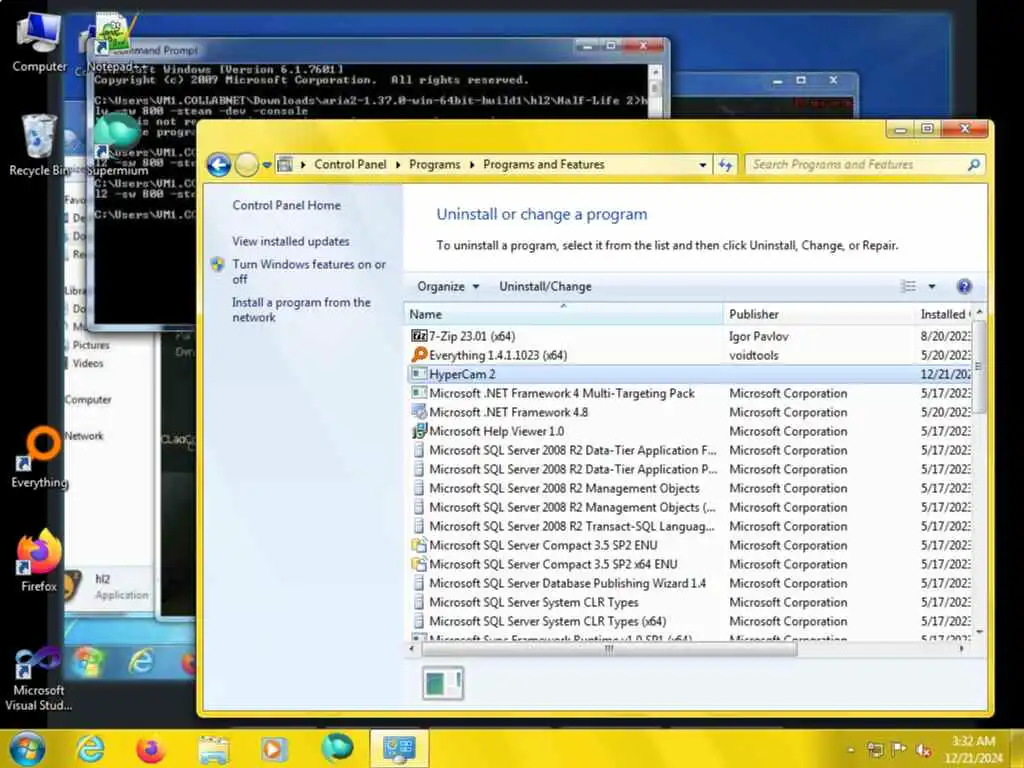This screenshot has height=768, width=1024.
Task: Click the HyperCam 2 program icon
Action: (419, 374)
